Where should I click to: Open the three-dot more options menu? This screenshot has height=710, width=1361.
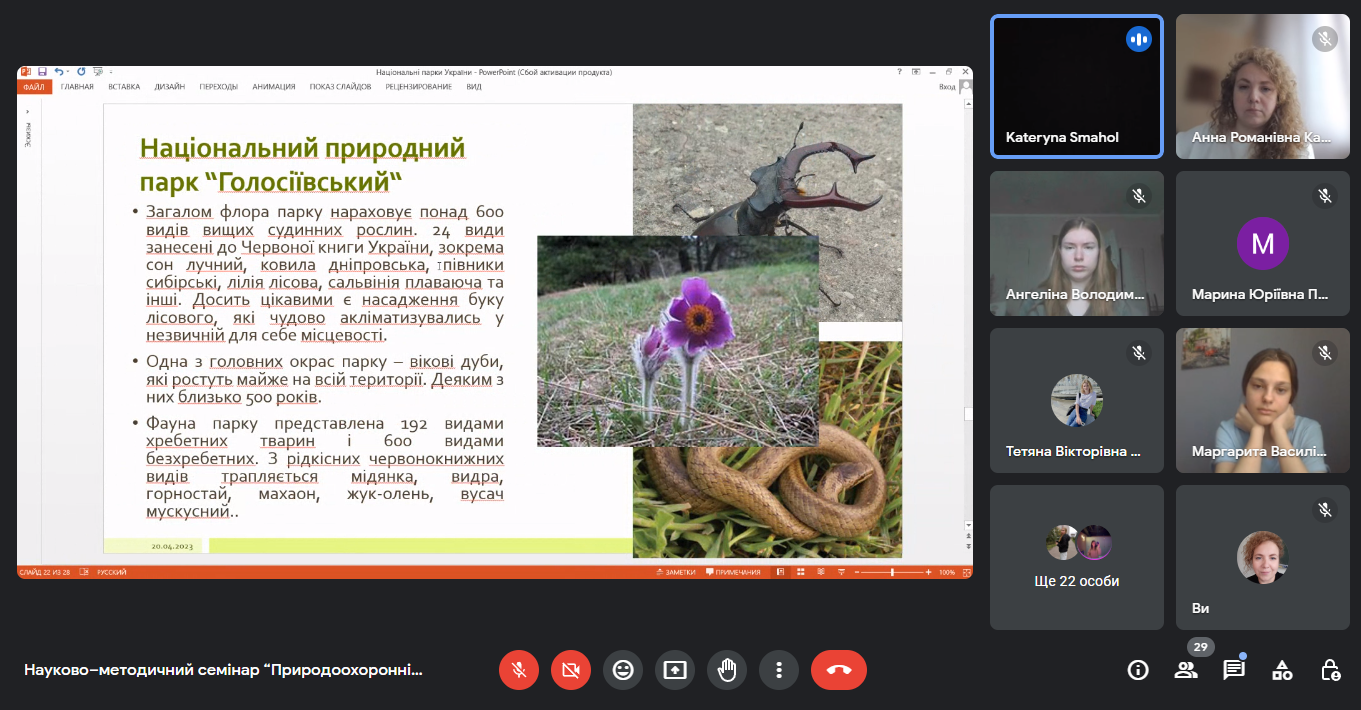tap(779, 670)
